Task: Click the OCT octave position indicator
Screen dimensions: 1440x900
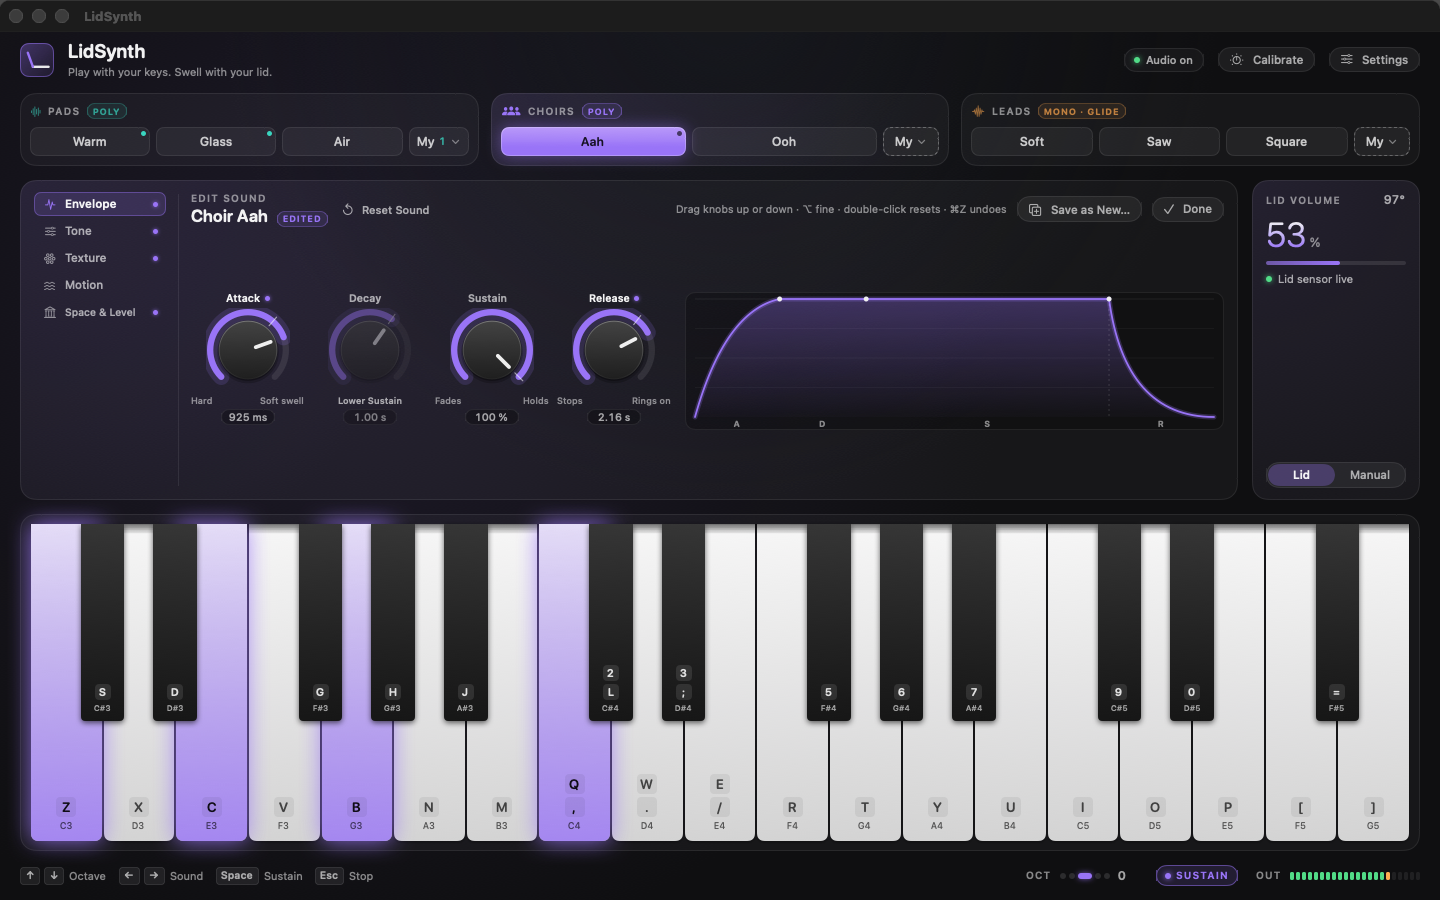Action: pyautogui.click(x=1085, y=876)
